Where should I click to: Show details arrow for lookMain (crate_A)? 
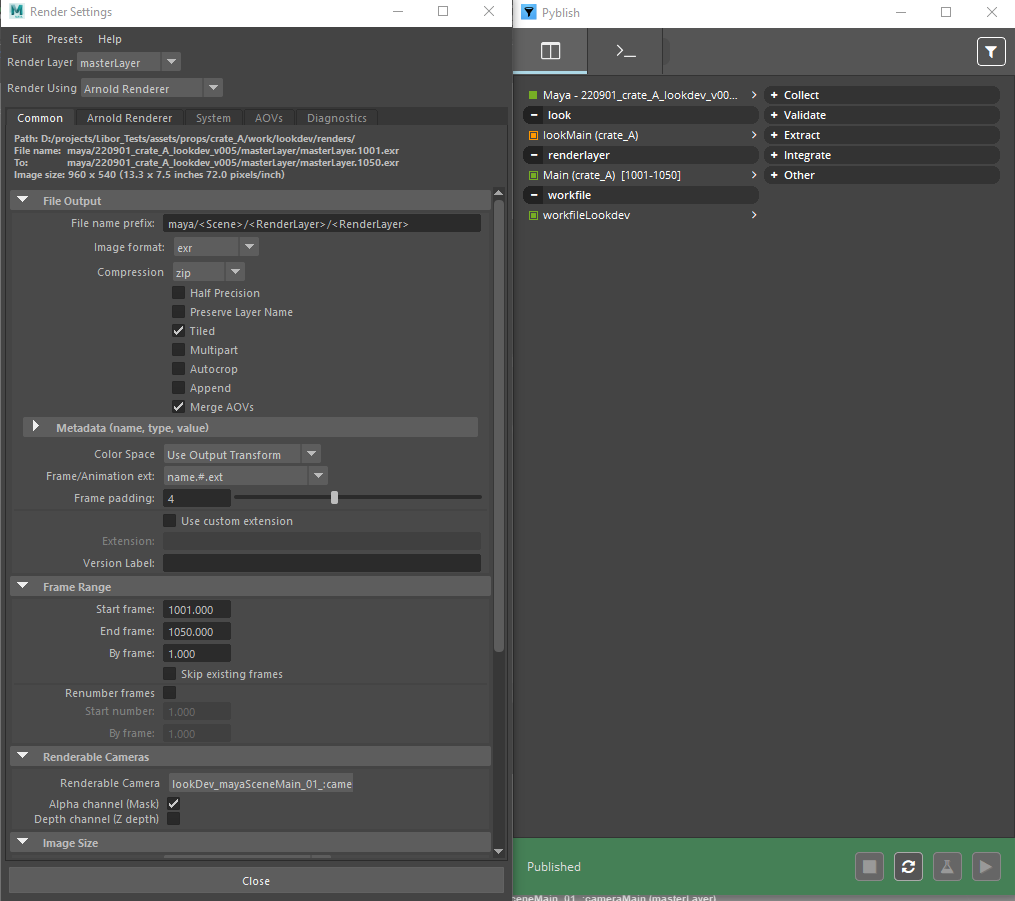(754, 135)
